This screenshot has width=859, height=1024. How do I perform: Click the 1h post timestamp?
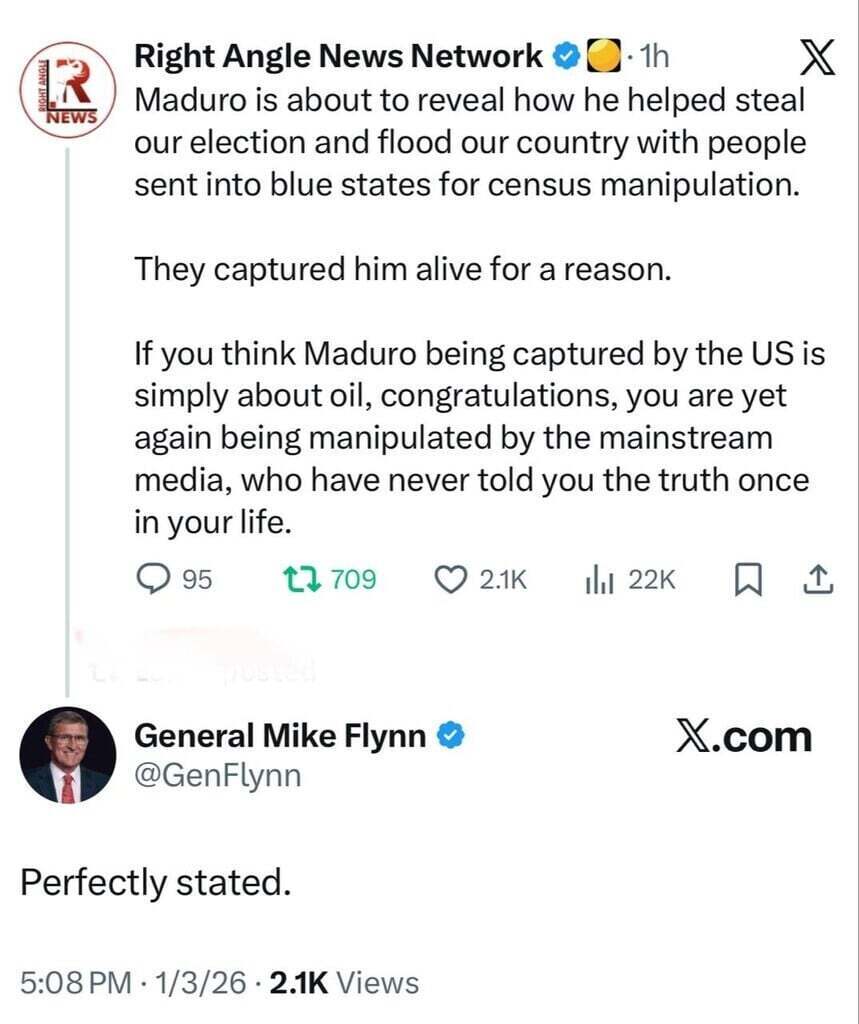652,57
